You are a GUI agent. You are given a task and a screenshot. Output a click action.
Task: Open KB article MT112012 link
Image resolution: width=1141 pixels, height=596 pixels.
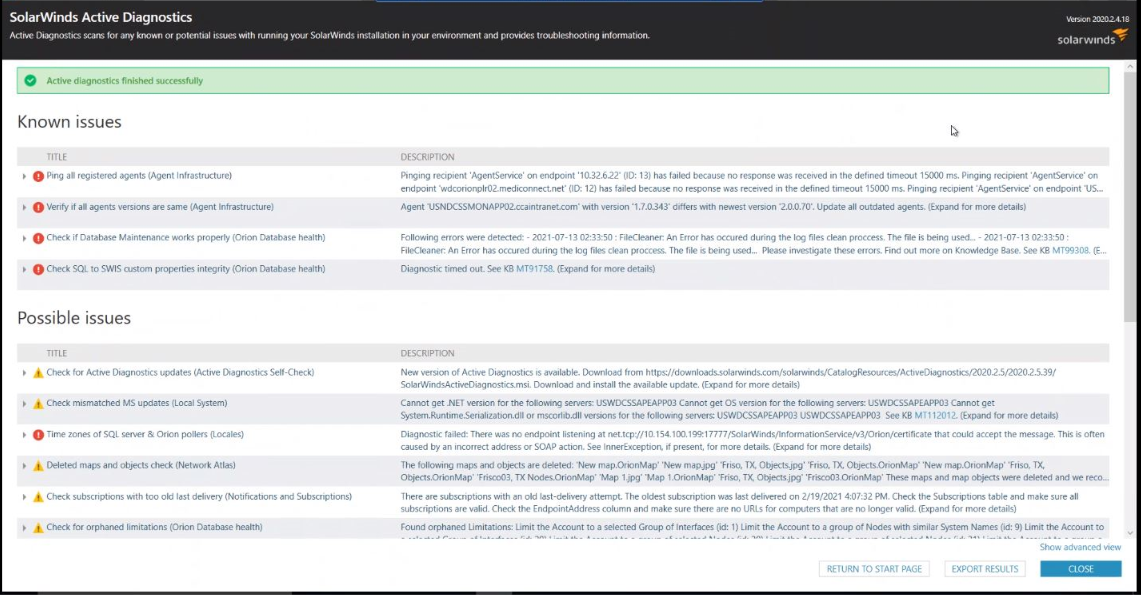click(935, 416)
